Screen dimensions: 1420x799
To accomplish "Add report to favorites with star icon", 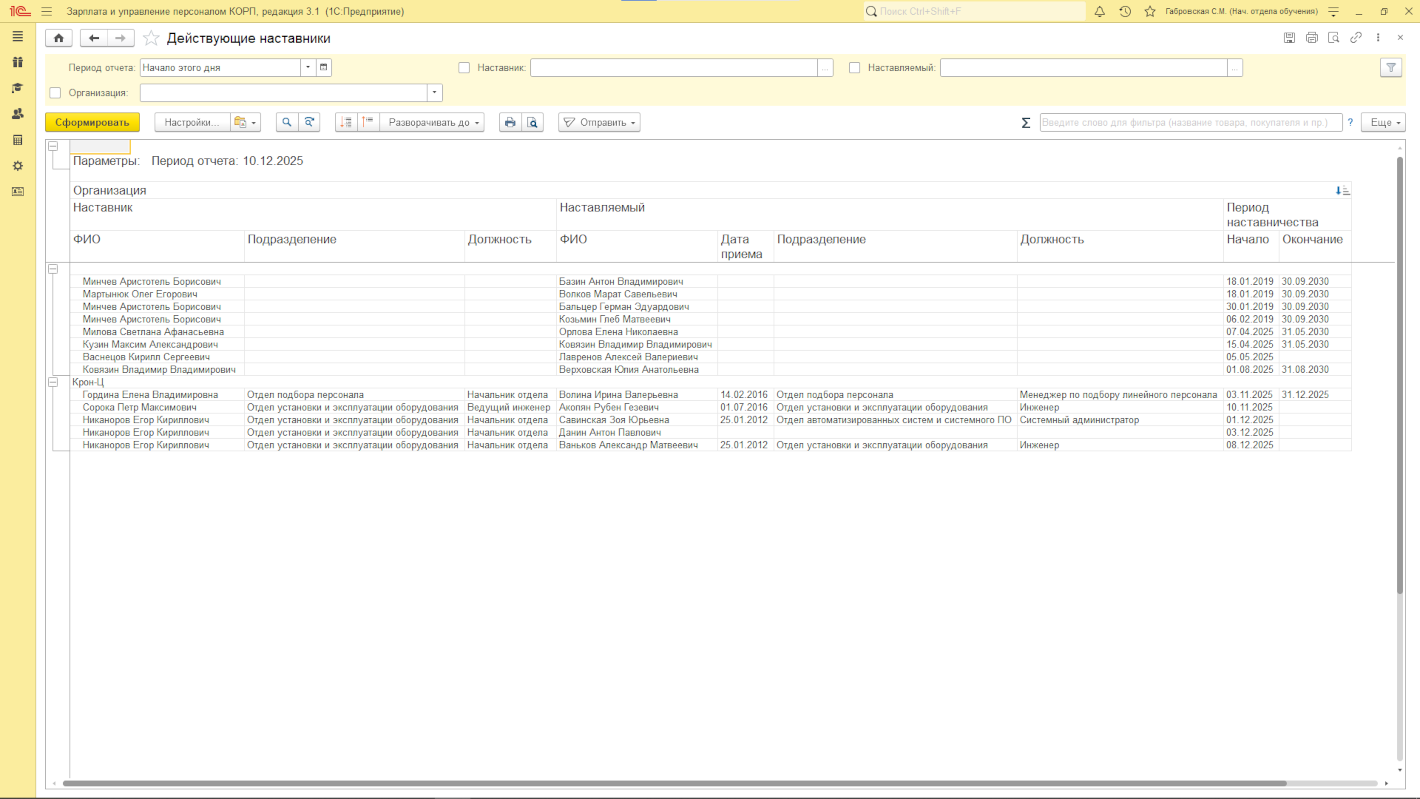I will point(151,38).
